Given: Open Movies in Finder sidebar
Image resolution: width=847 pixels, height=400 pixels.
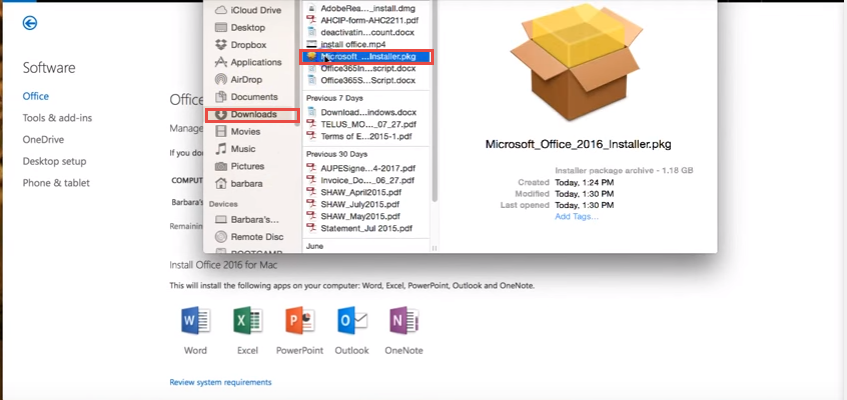Looking at the screenshot, I should [x=237, y=131].
